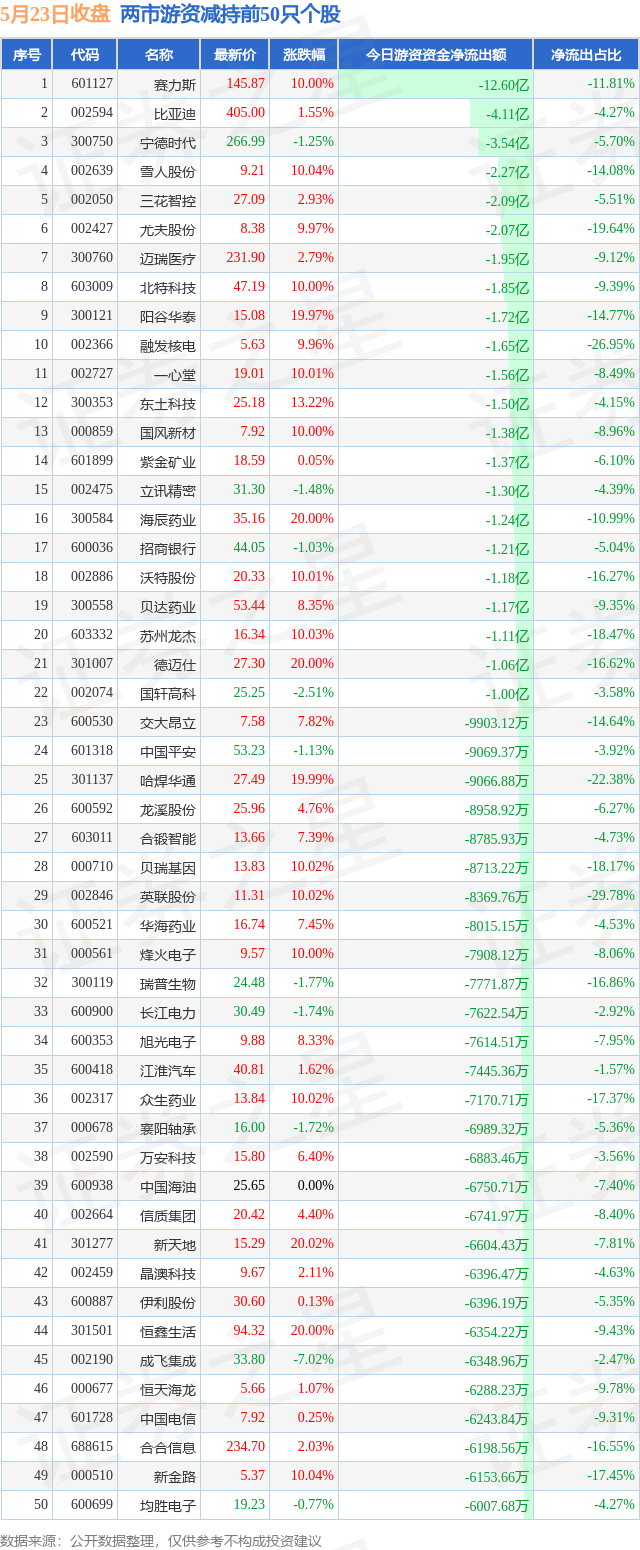Select stock name 一心堂
640x1550 pixels.
click(x=175, y=374)
